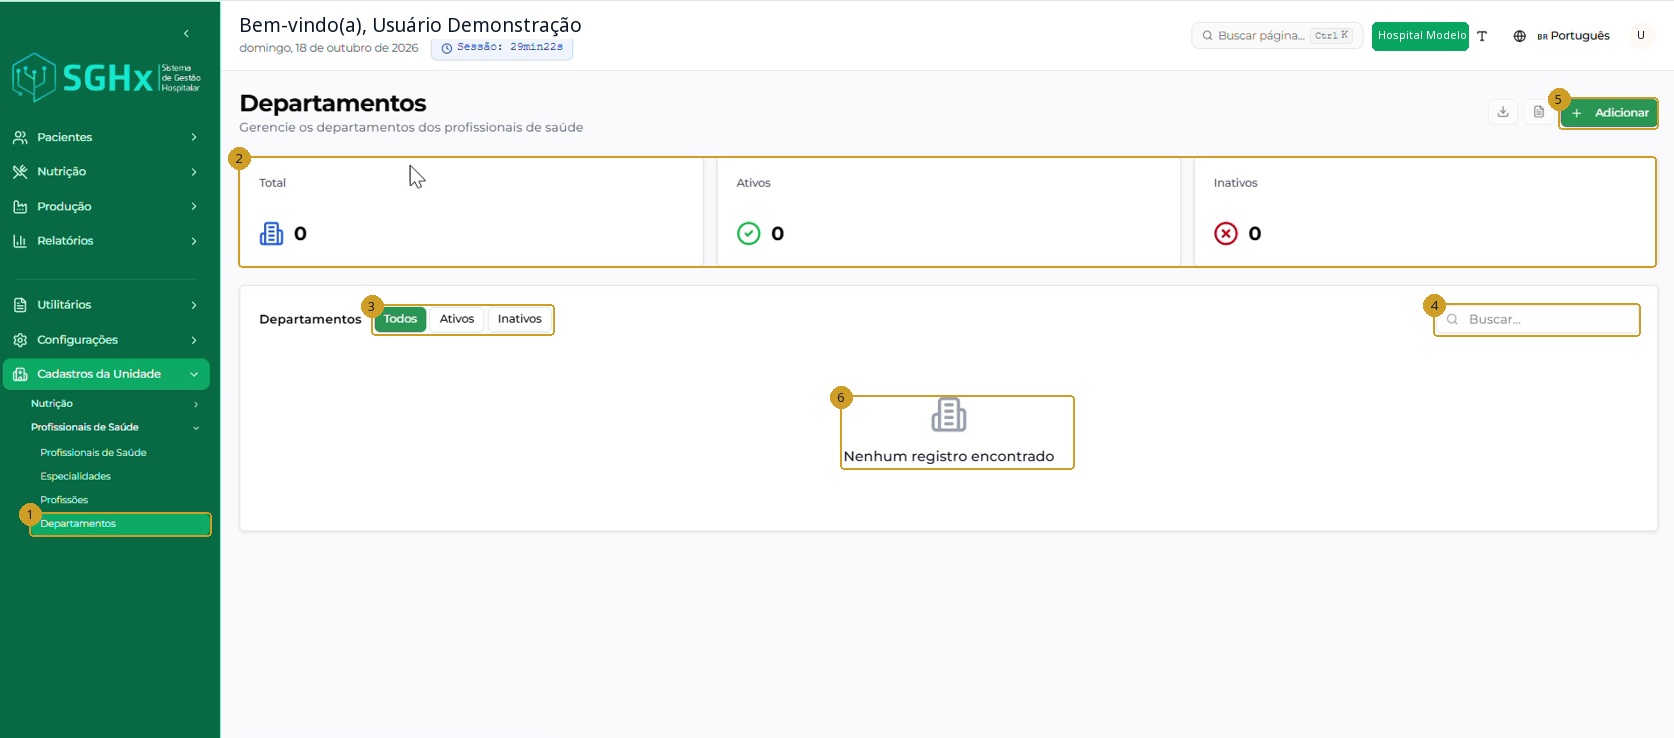Select the Todos filter tab

[x=400, y=319]
